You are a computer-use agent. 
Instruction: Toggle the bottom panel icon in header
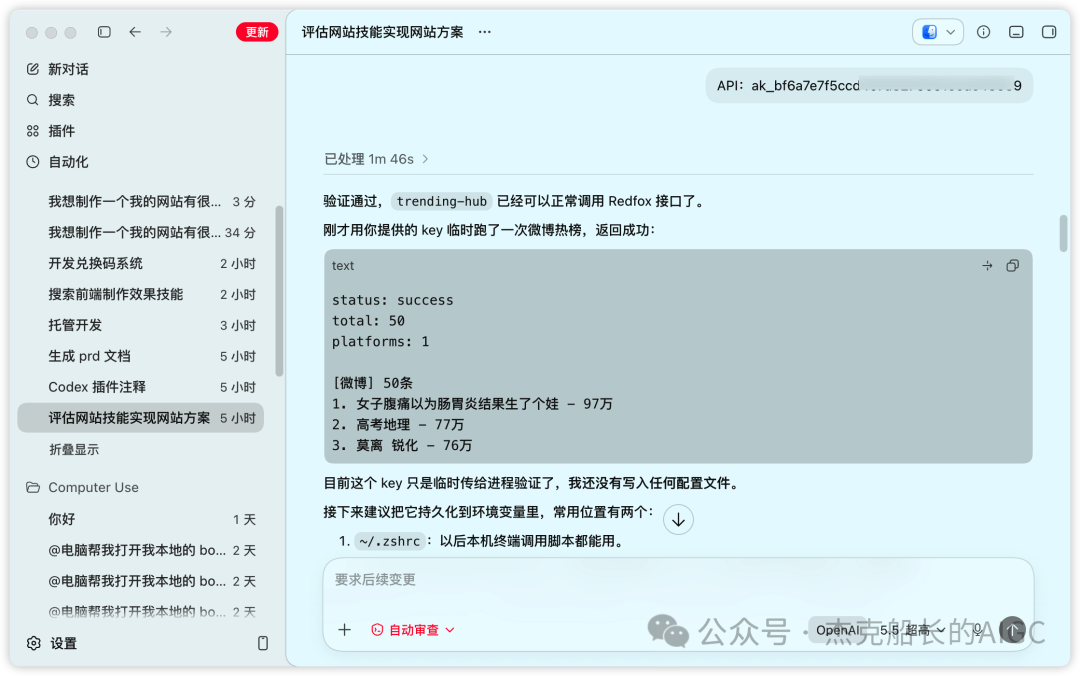click(x=1016, y=32)
